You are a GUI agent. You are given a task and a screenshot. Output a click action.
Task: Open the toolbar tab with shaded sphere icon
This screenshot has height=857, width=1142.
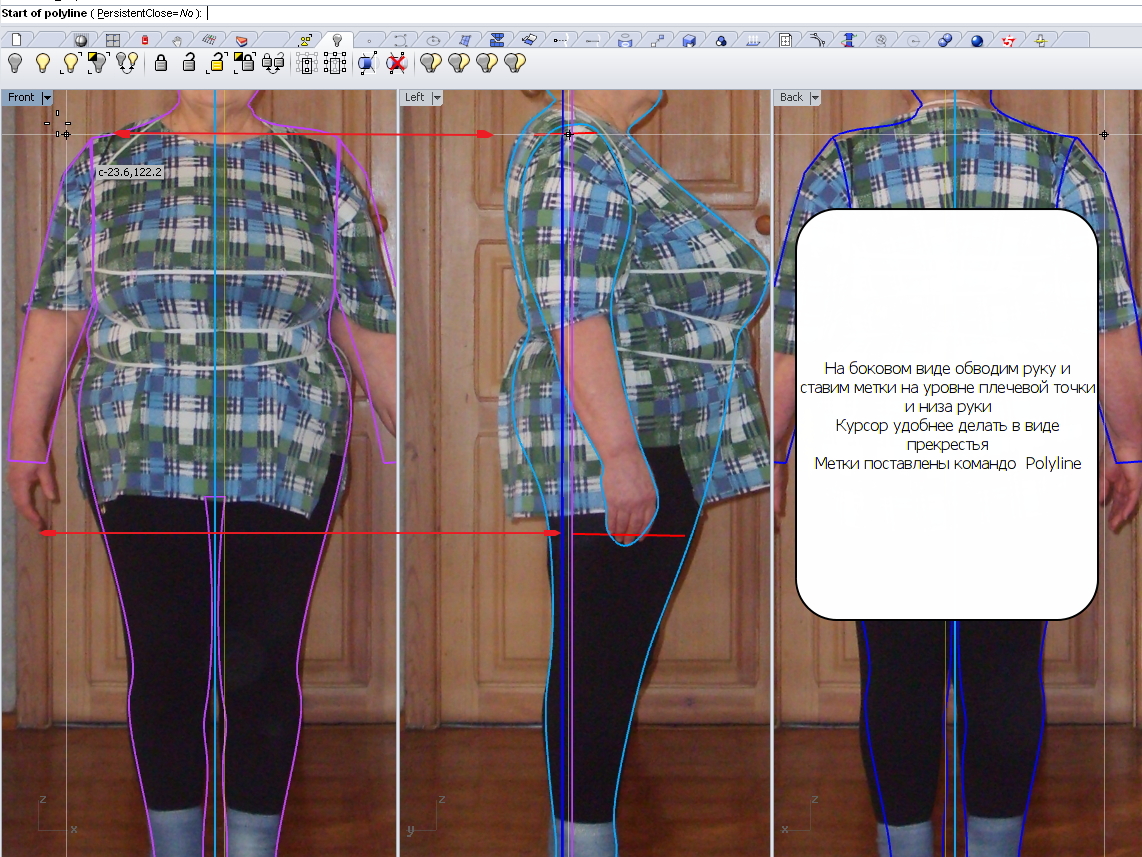(x=80, y=40)
